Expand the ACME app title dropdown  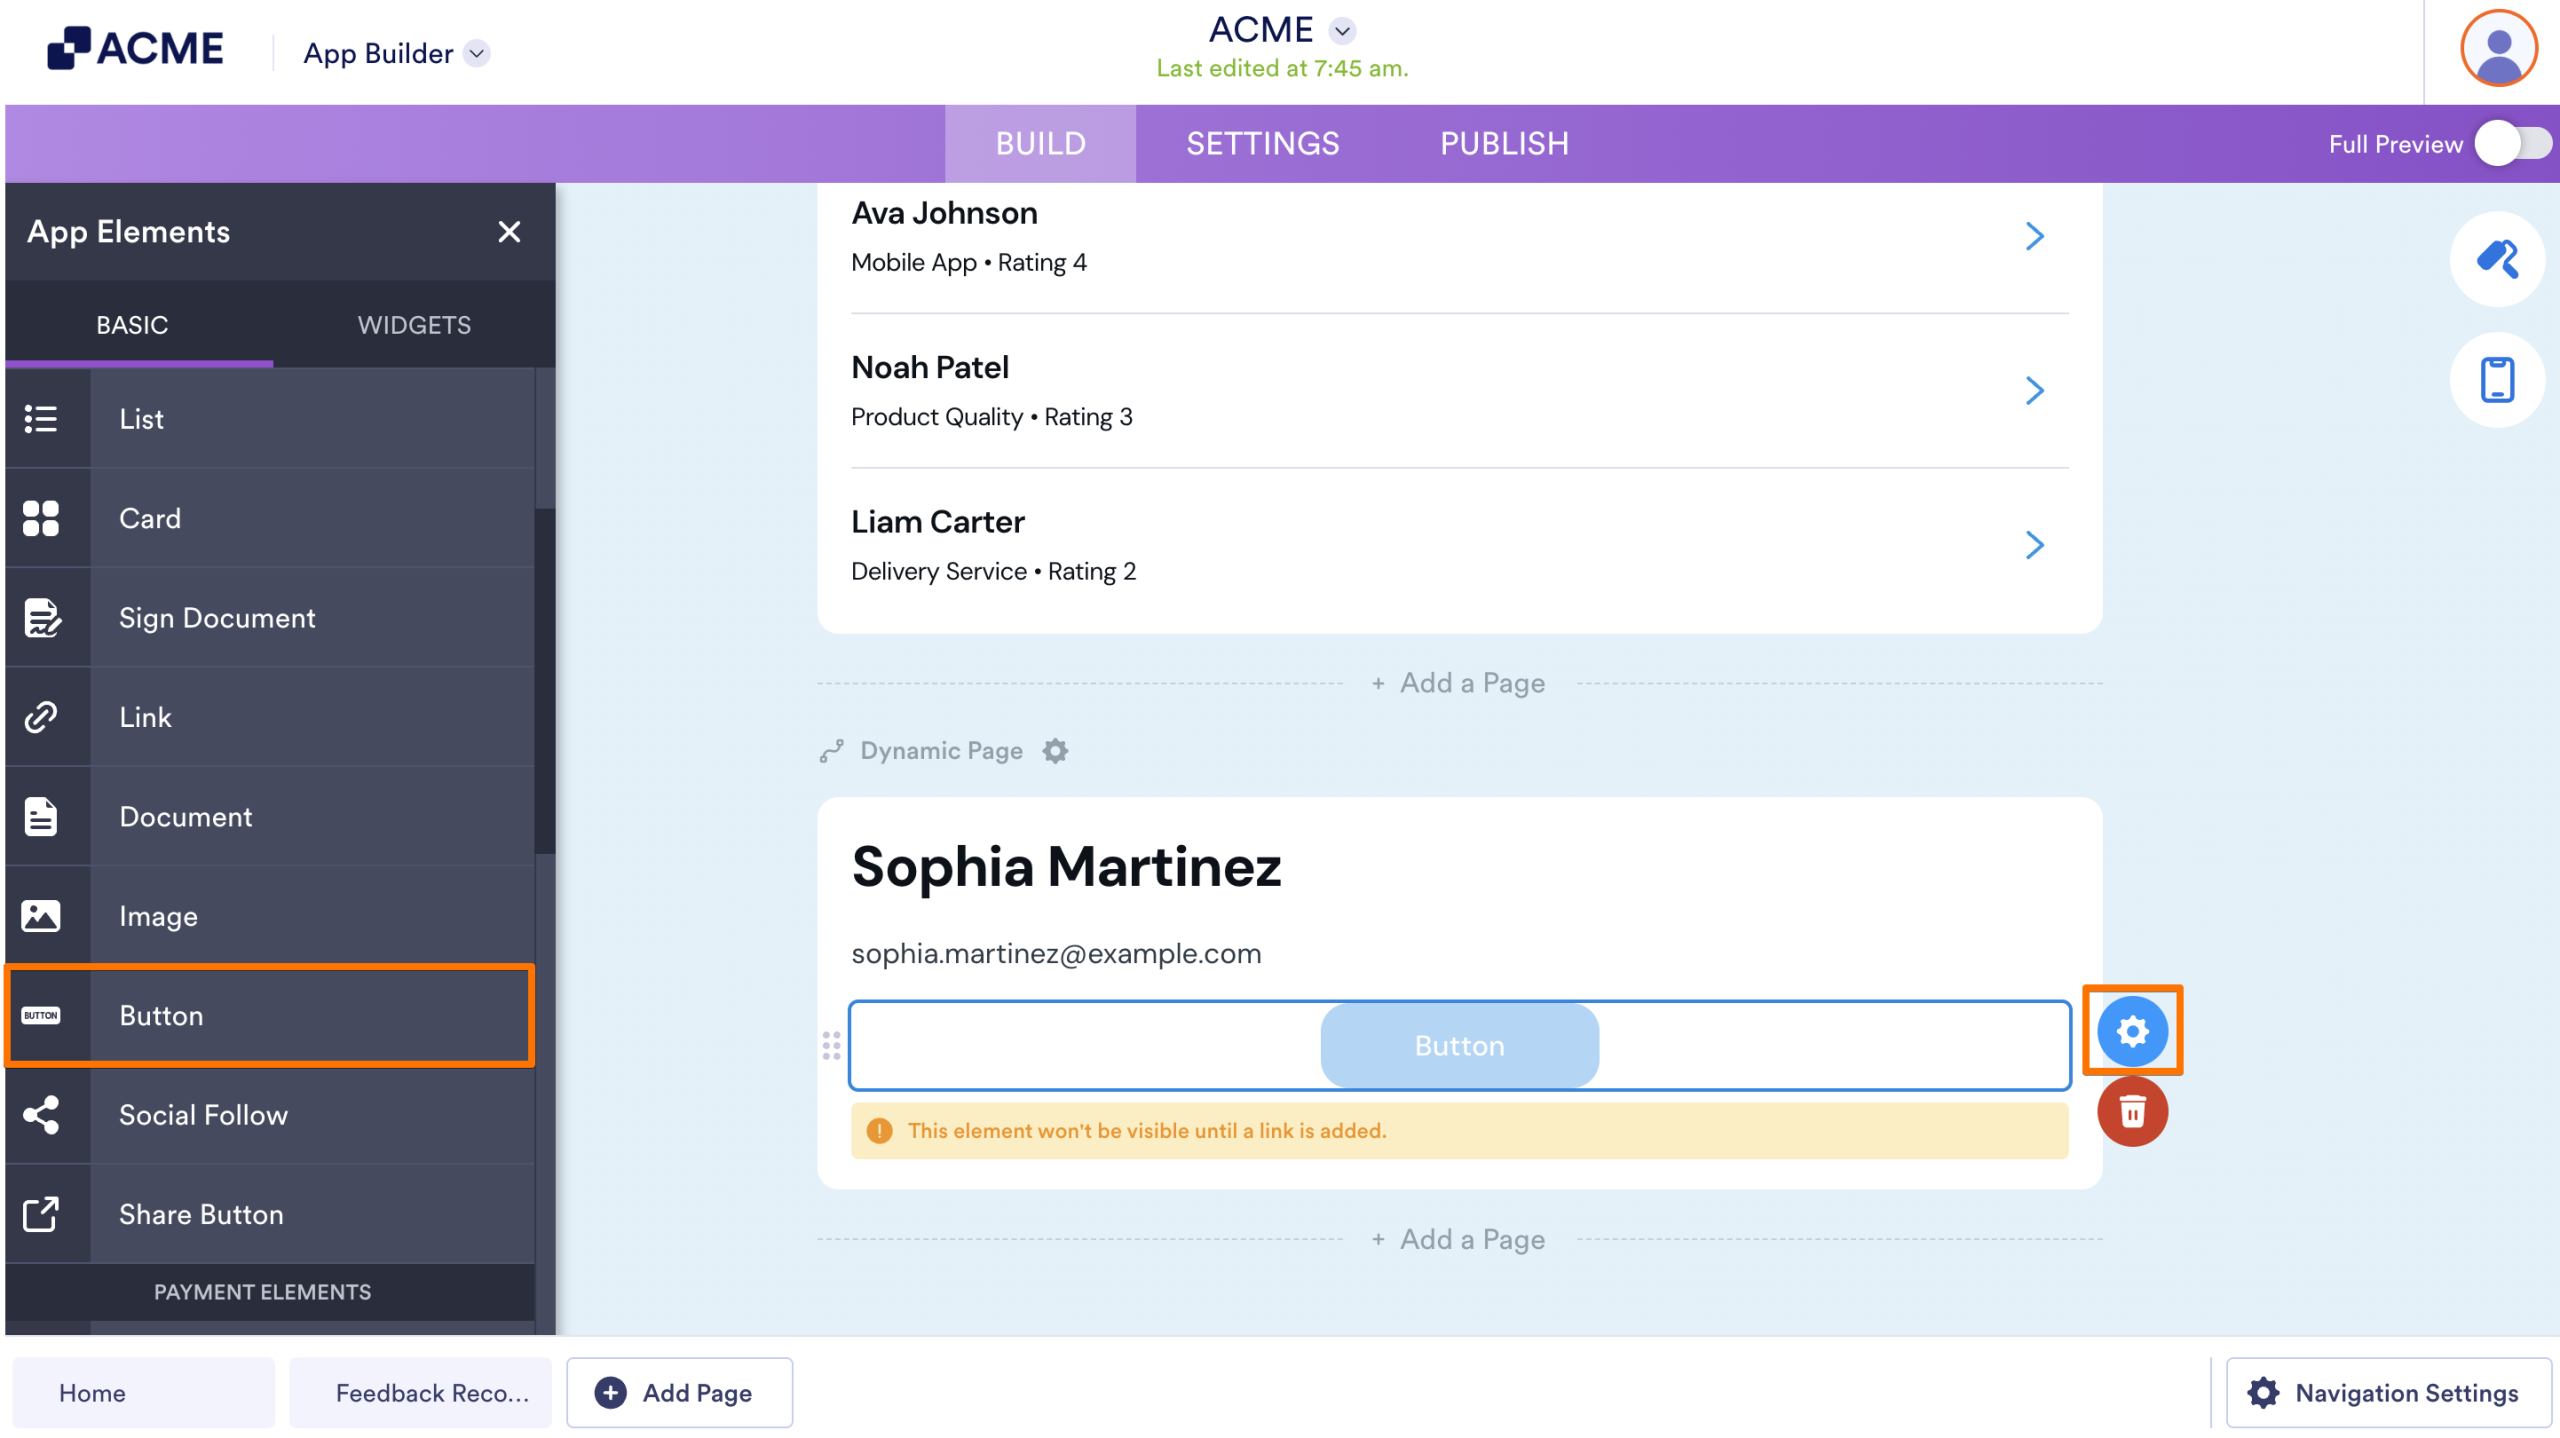[1342, 31]
